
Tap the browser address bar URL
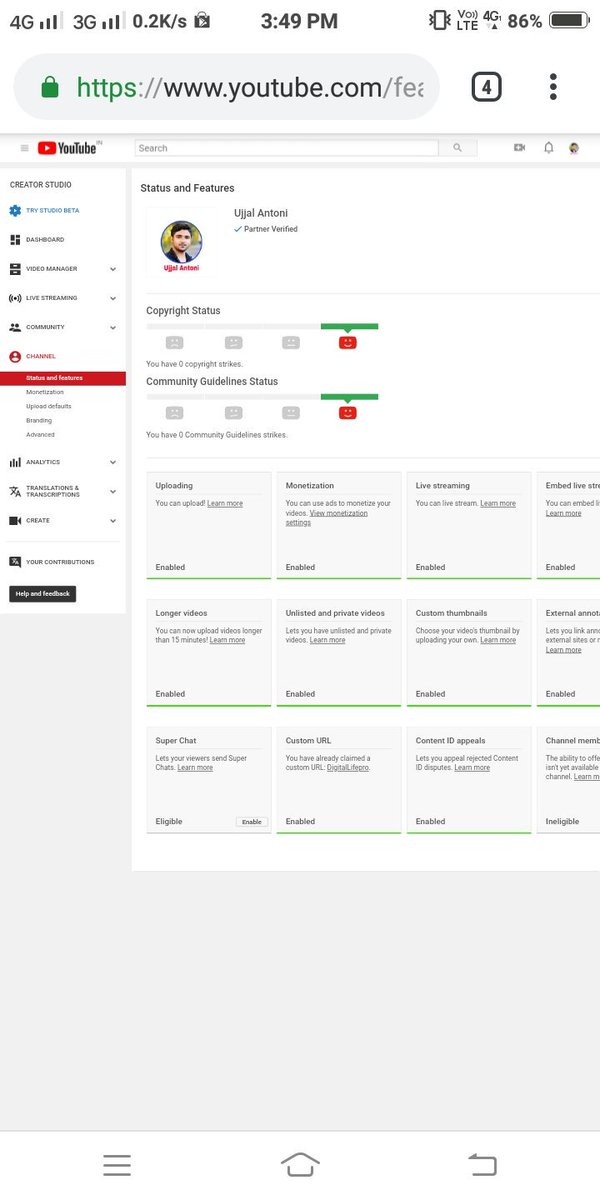pyautogui.click(x=250, y=88)
